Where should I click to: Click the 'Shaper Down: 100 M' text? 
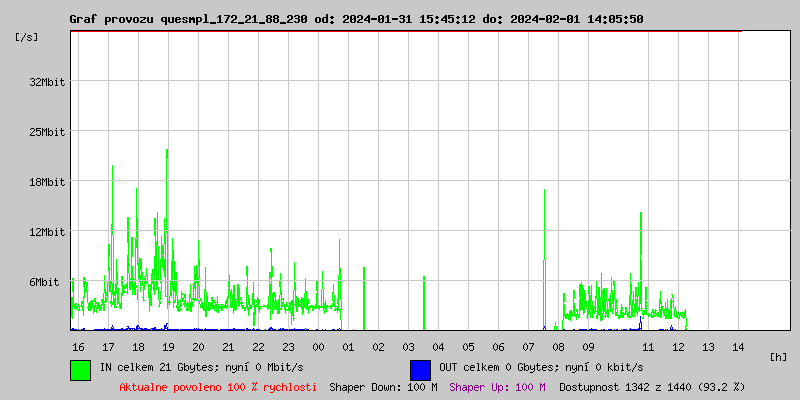[383, 386]
